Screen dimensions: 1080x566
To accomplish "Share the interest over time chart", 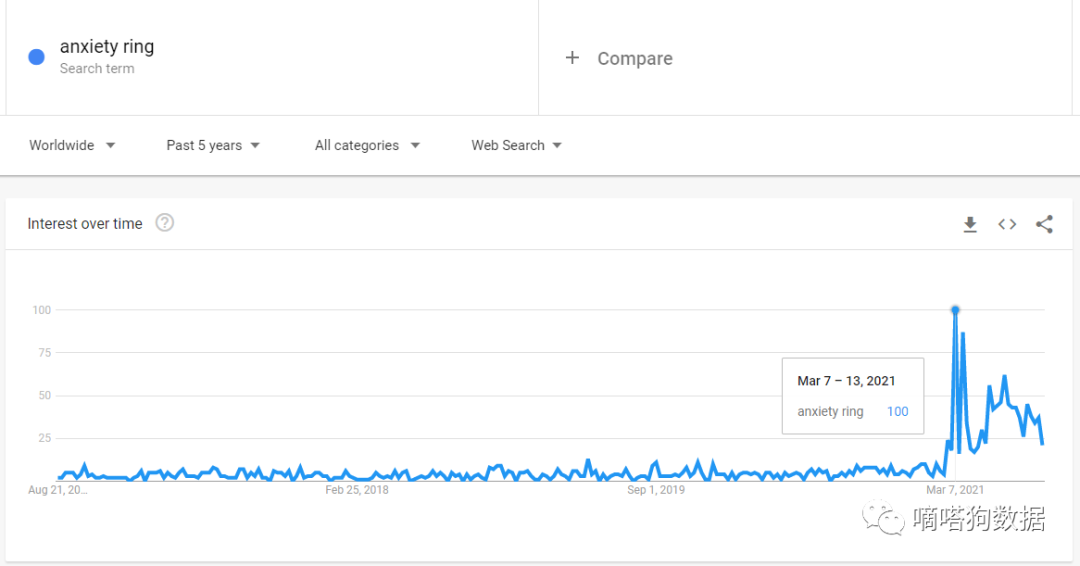I will [1044, 224].
